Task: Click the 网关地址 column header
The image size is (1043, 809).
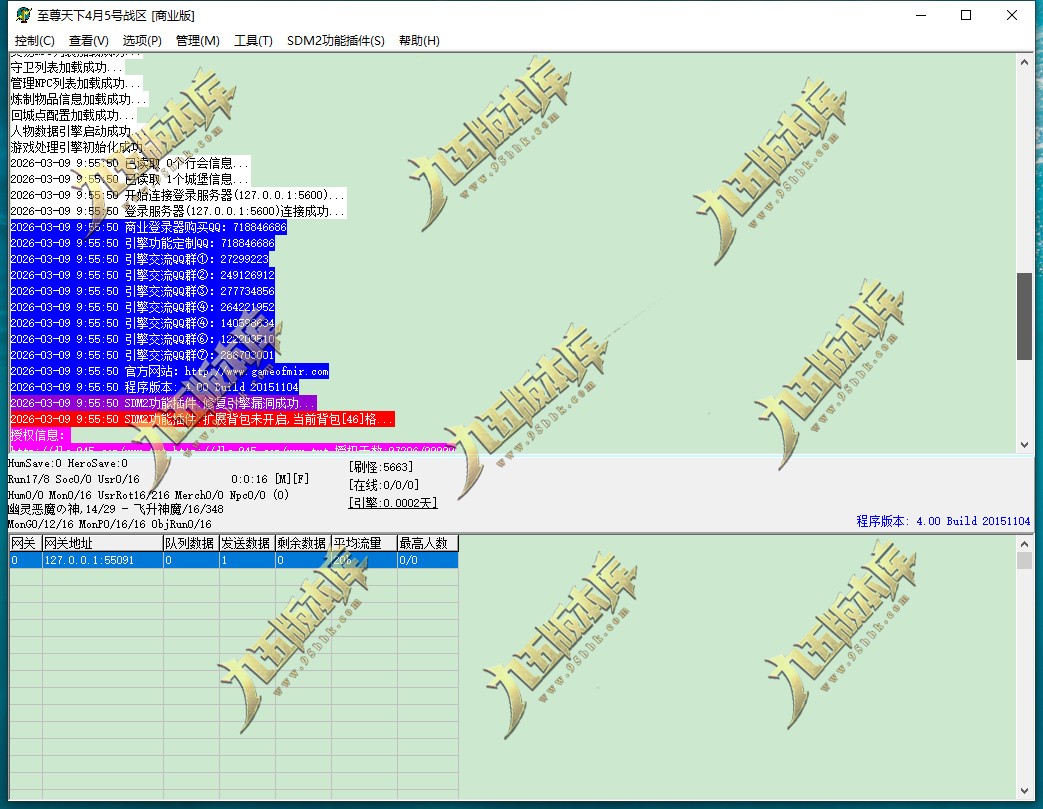Action: (x=102, y=544)
